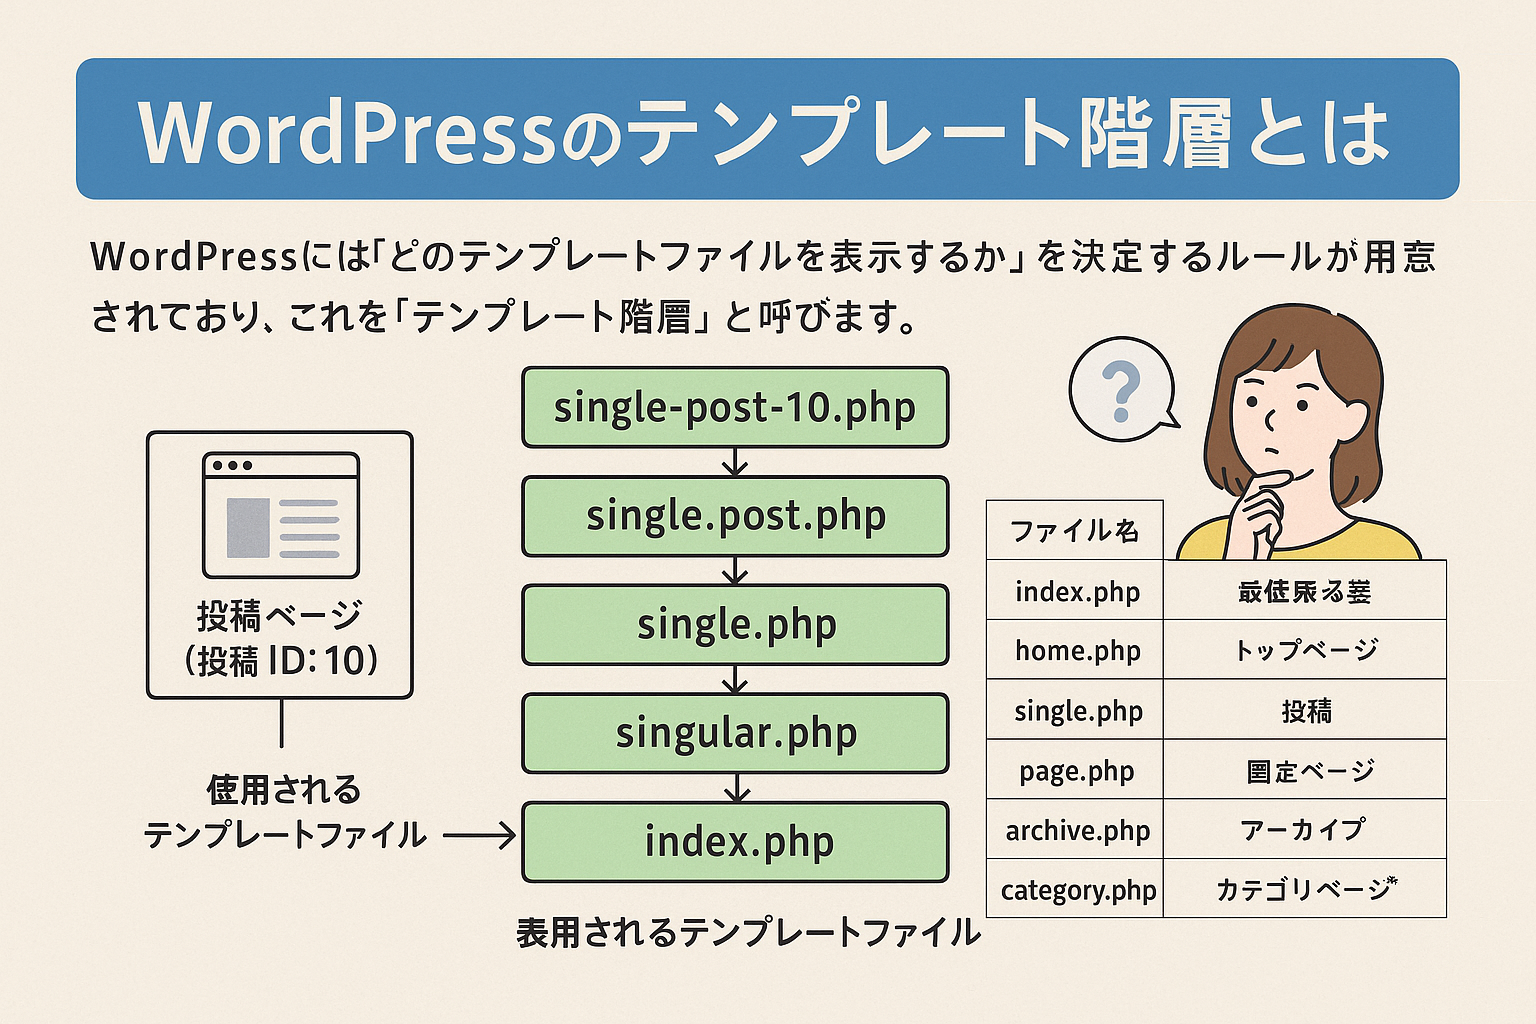This screenshot has height=1024, width=1536.
Task: Click the intro paragraph starting WordPressには
Action: point(764,286)
